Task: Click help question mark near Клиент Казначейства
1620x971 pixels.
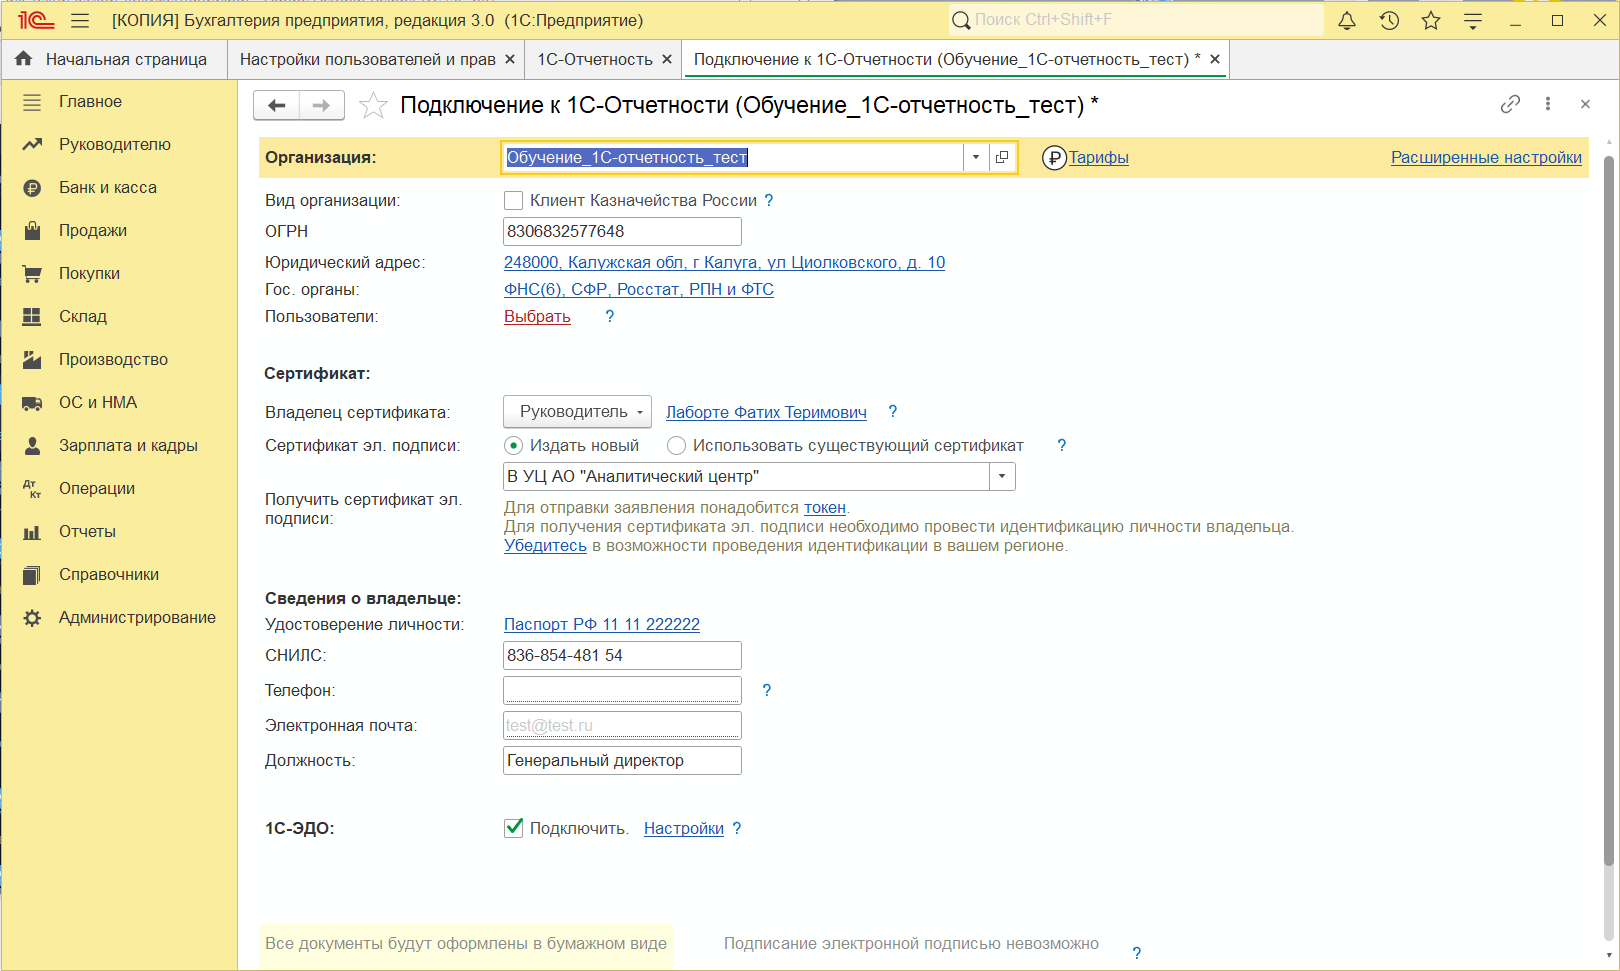Action: (x=769, y=200)
